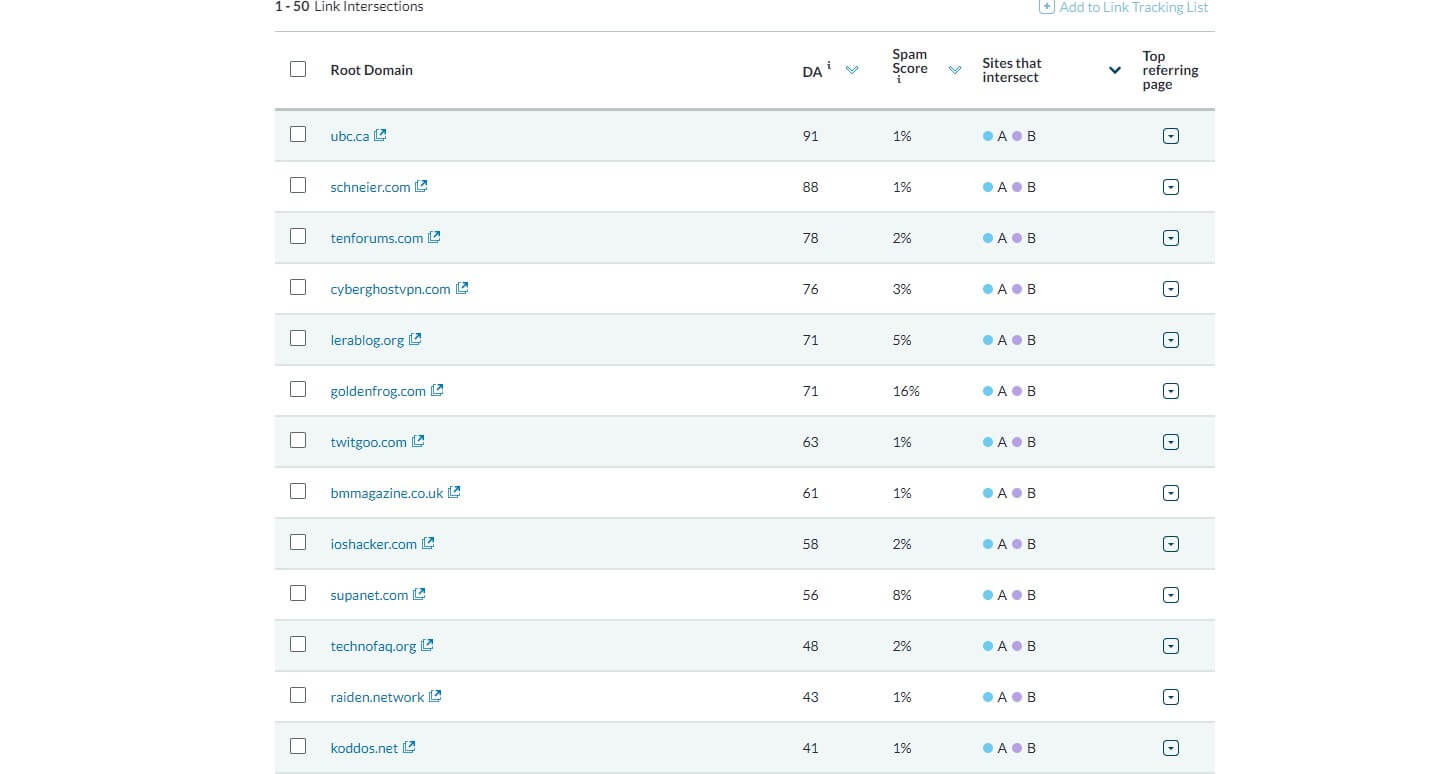Click the Spam Score info icon
Viewport: 1437px width, 774px height.
click(x=898, y=80)
